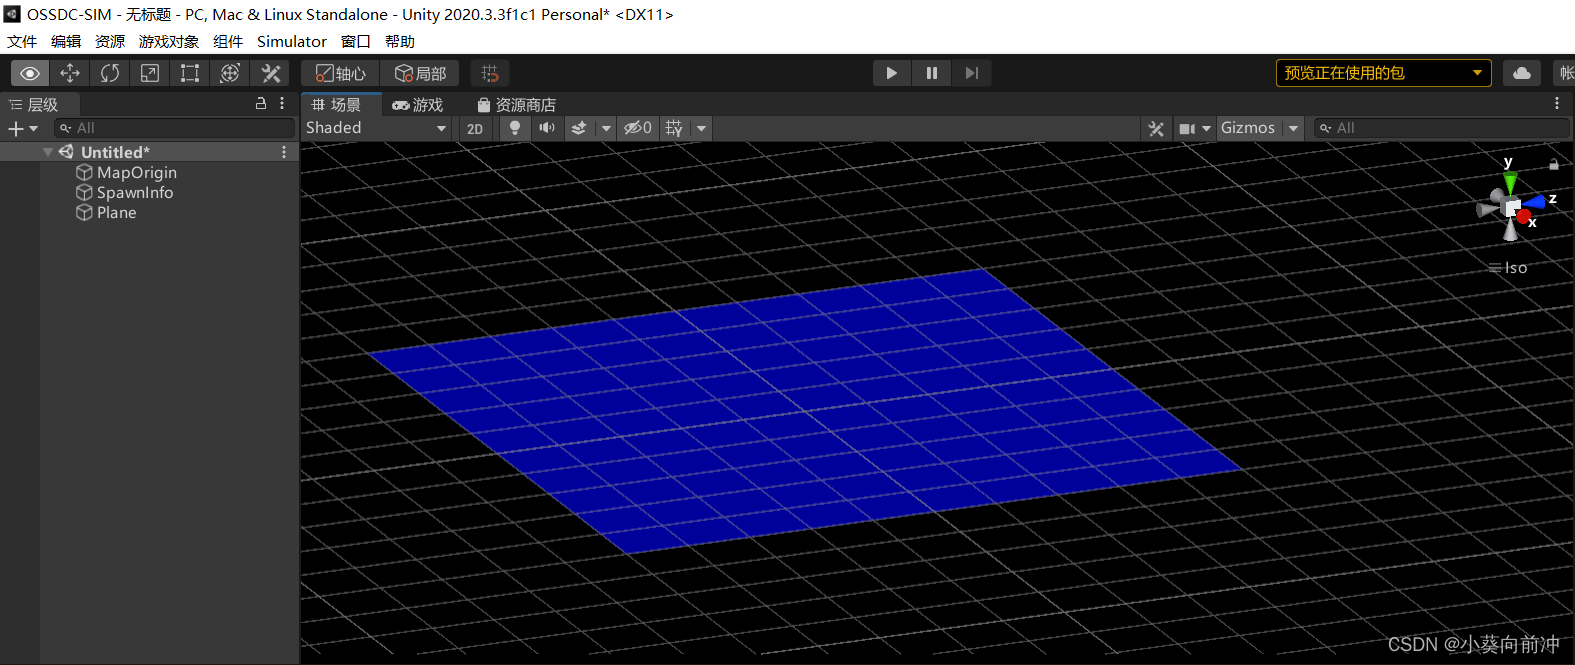Click the blue Z axis gizmo cone
The width and height of the screenshot is (1575, 665).
[x=1535, y=202]
